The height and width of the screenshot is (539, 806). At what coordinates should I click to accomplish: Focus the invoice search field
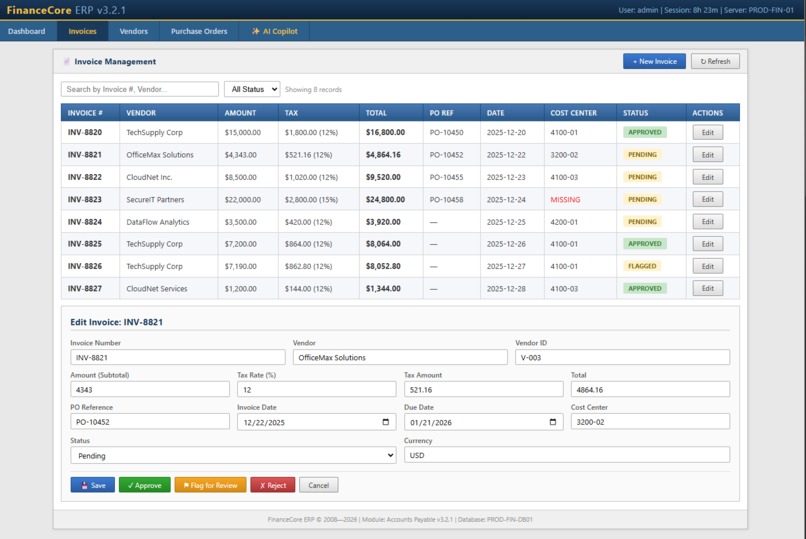[140, 89]
